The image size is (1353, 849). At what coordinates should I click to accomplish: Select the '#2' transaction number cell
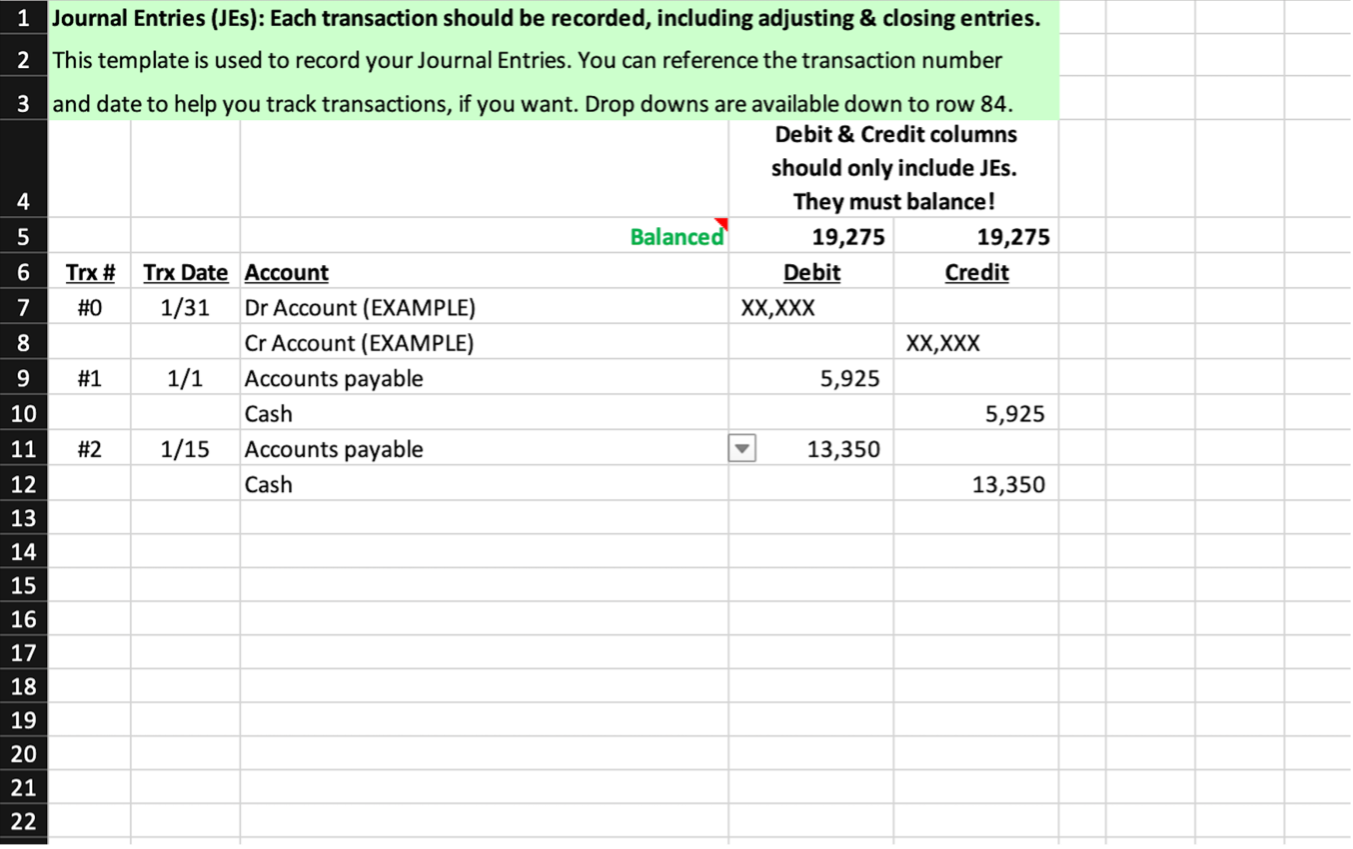point(91,448)
